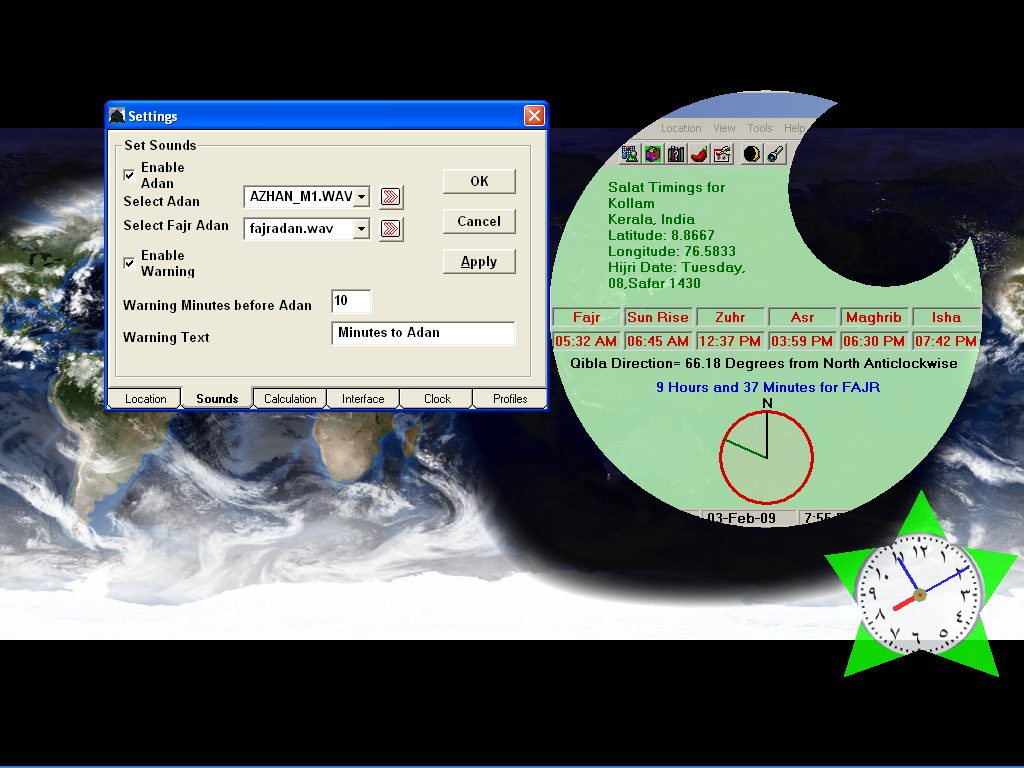Click the bookshelf help toolbar icon
The image size is (1024, 768).
point(676,154)
